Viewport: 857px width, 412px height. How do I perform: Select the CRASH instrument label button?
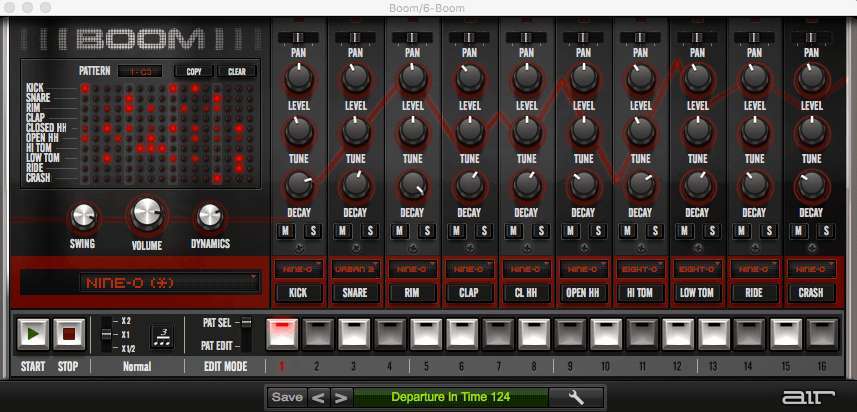pos(810,293)
